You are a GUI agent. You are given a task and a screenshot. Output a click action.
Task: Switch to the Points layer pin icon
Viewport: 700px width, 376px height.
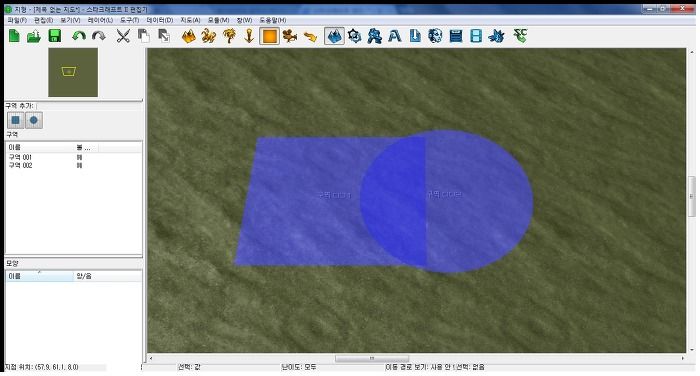(249, 36)
